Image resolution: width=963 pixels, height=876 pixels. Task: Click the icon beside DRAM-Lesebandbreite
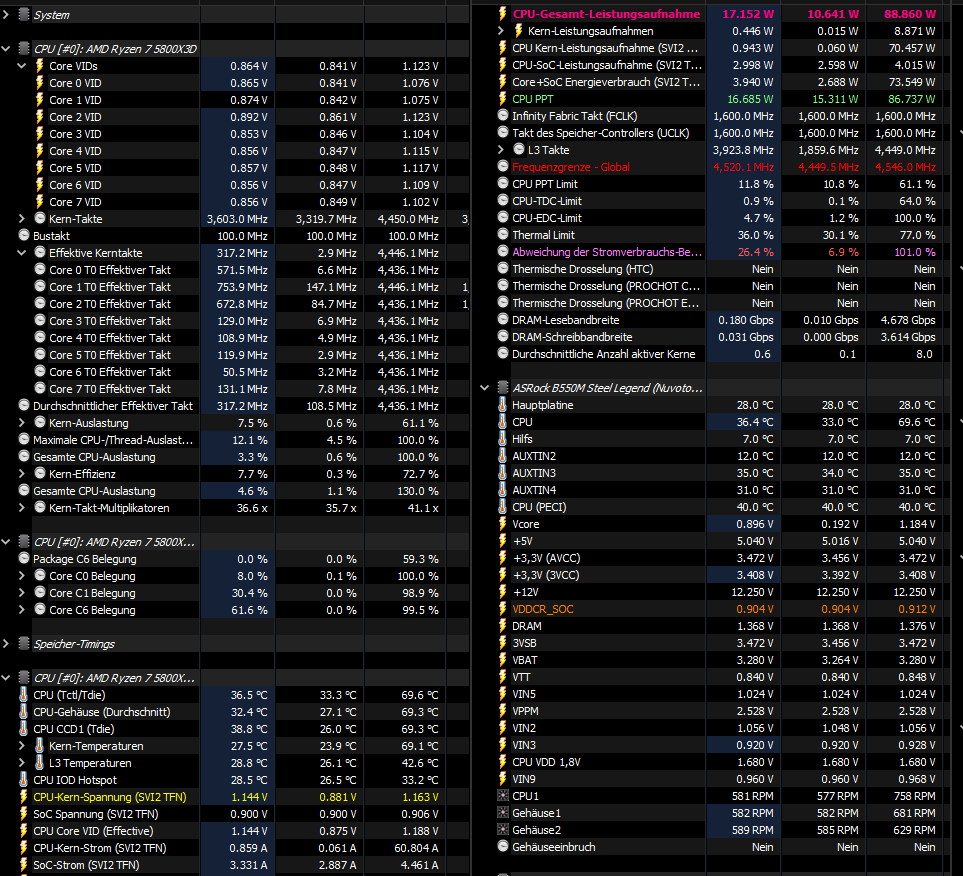point(502,319)
